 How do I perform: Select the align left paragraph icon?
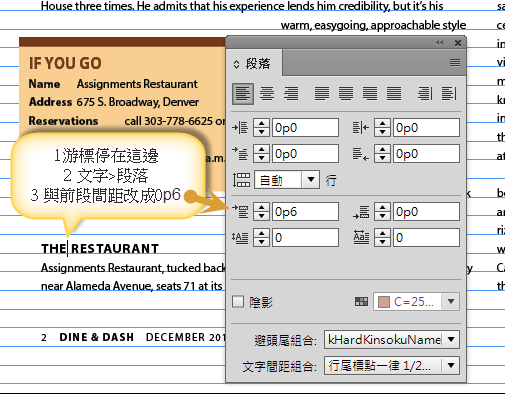(x=243, y=94)
